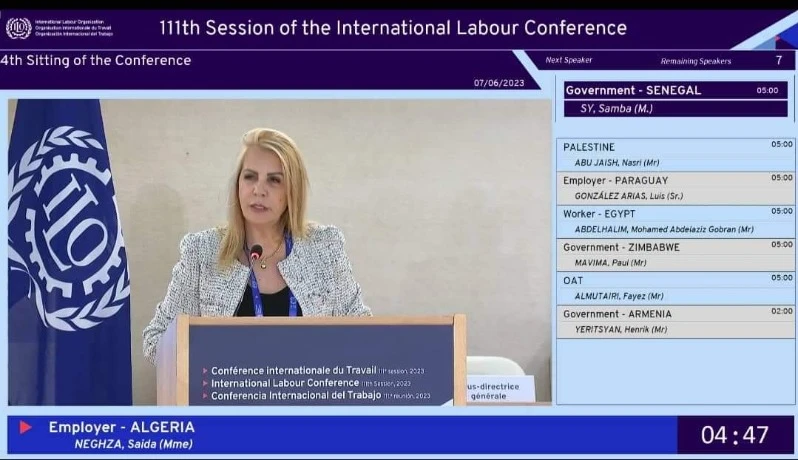Click the name 'ABU JAISH, Nasri (Mr)'
Image resolution: width=798 pixels, height=460 pixels.
pos(617,163)
